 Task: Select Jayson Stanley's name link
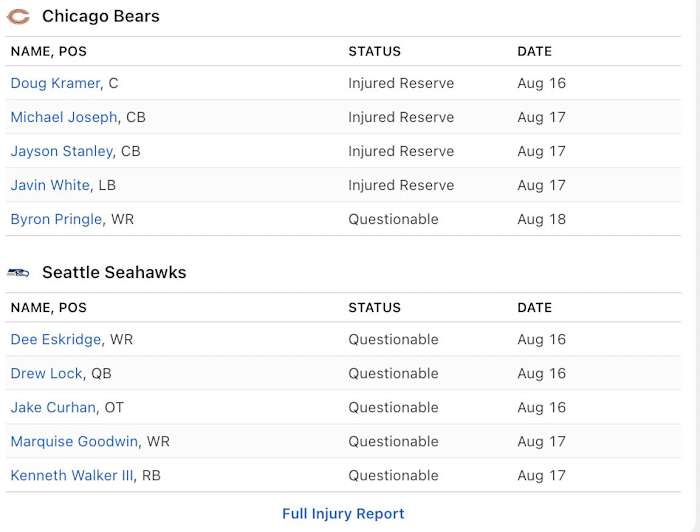[x=61, y=151]
